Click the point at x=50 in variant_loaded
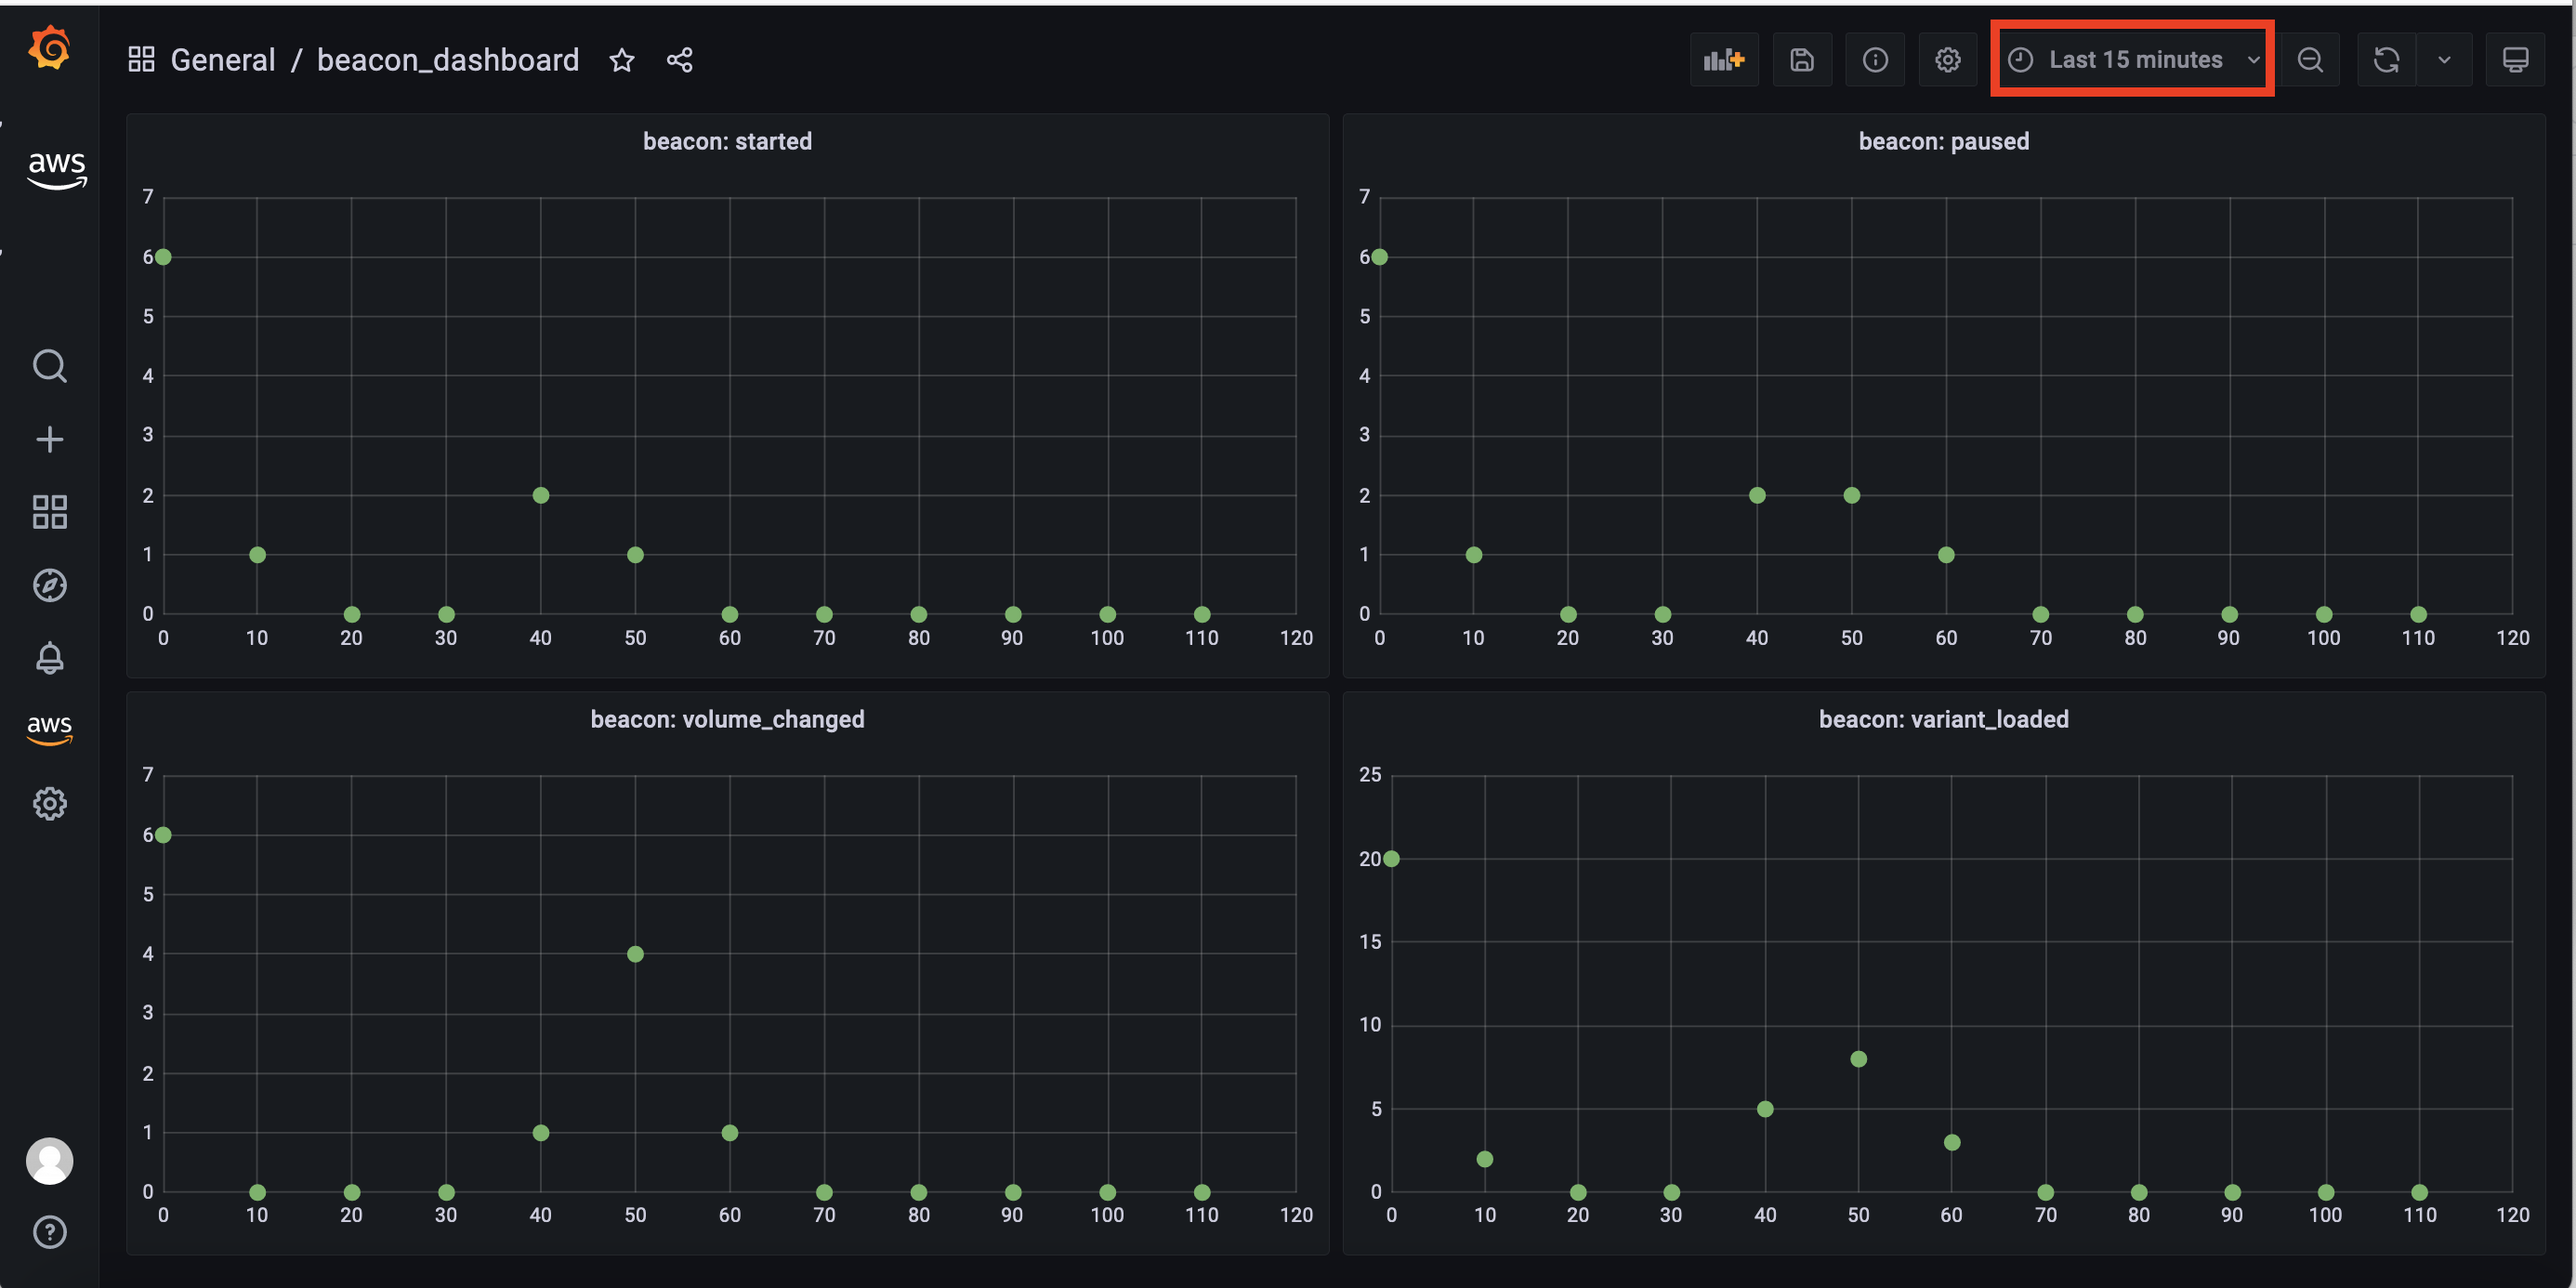 click(x=1858, y=1059)
